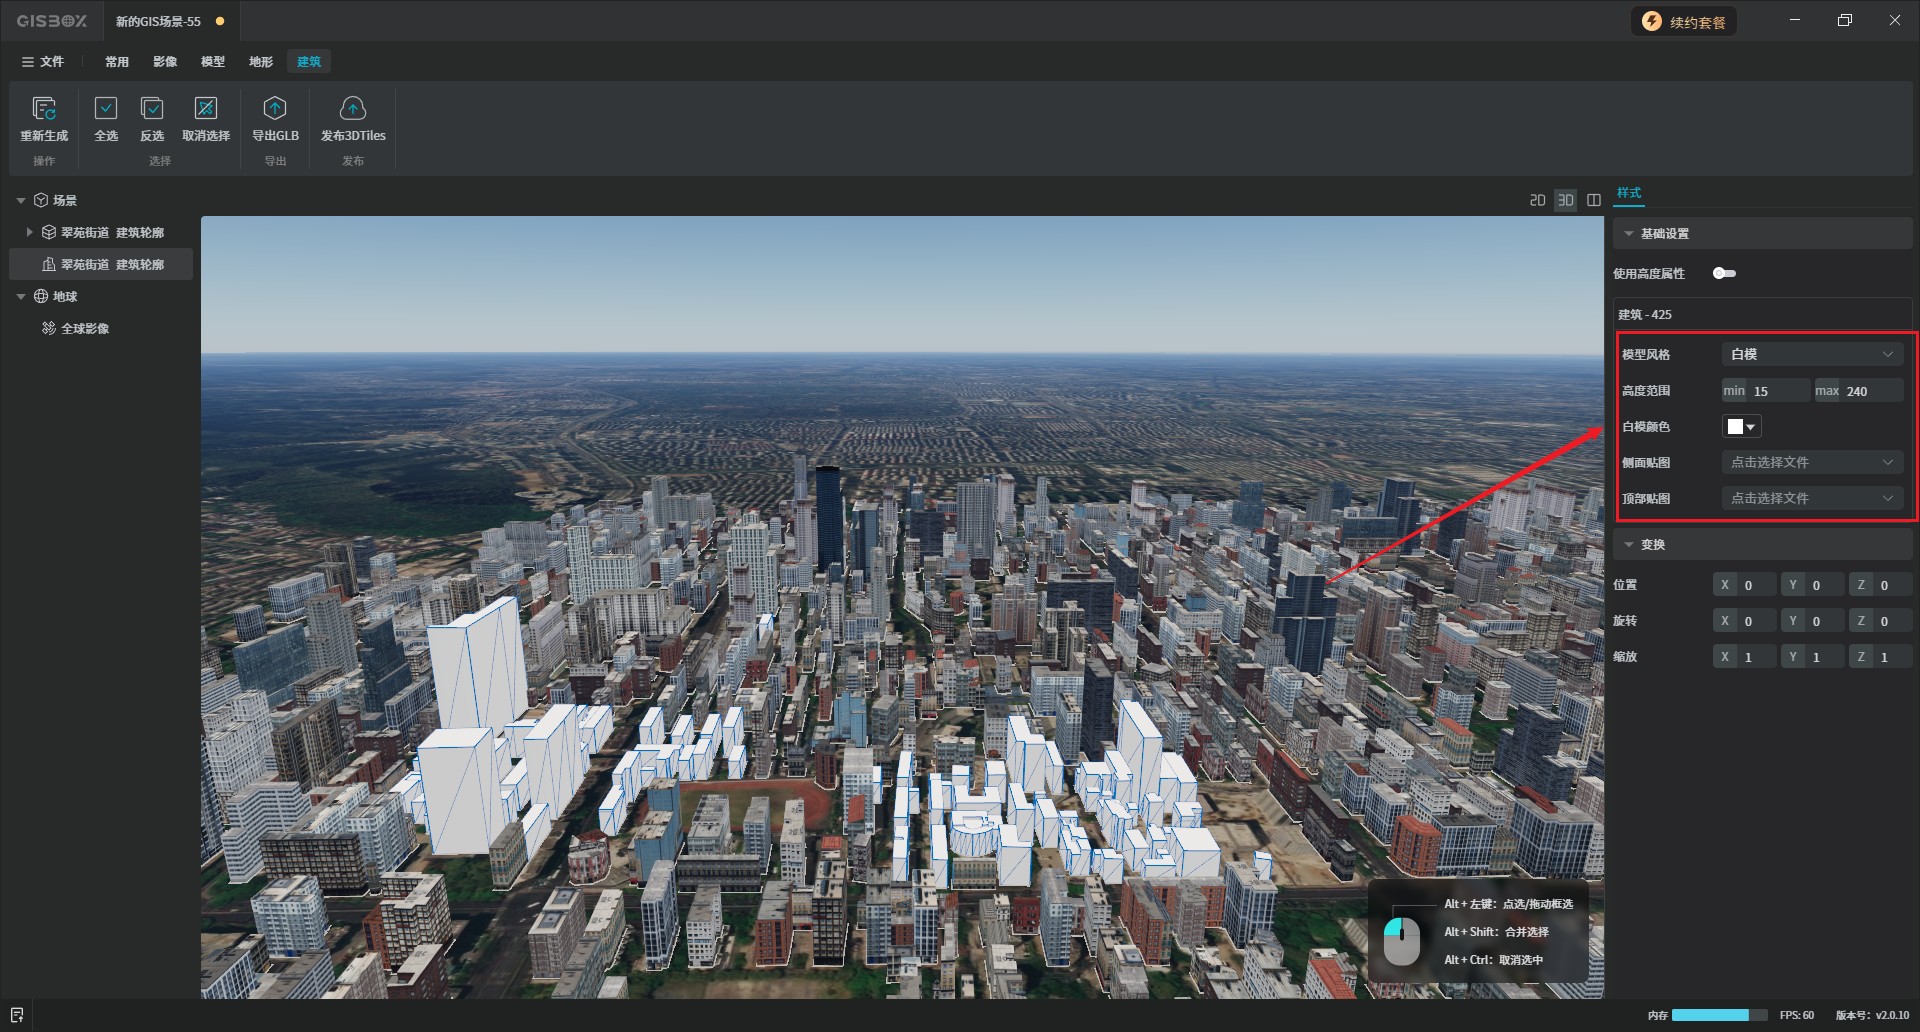Open the 模型风格 dropdown
Viewport: 1920px width, 1032px height.
[x=1812, y=354]
